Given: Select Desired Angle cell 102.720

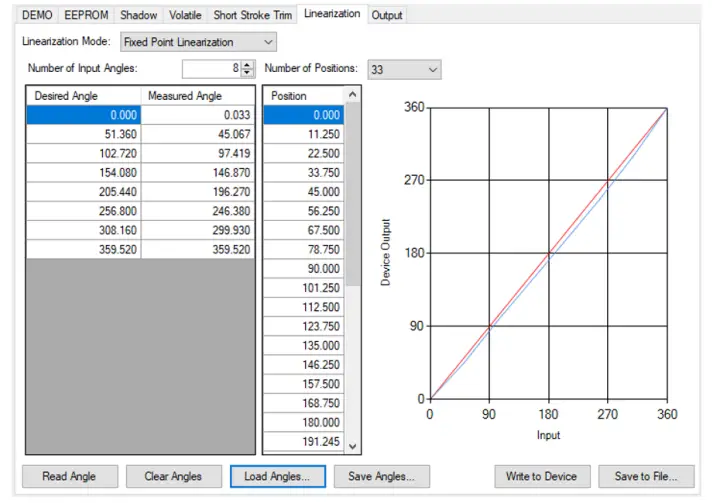Looking at the screenshot, I should coord(84,153).
